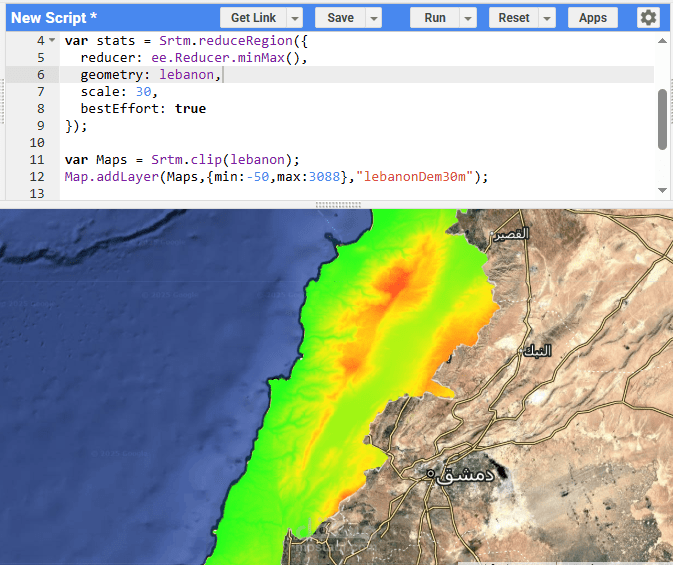The width and height of the screenshot is (673, 565).
Task: Click the line number 5 in gutter
Action: click(41, 58)
